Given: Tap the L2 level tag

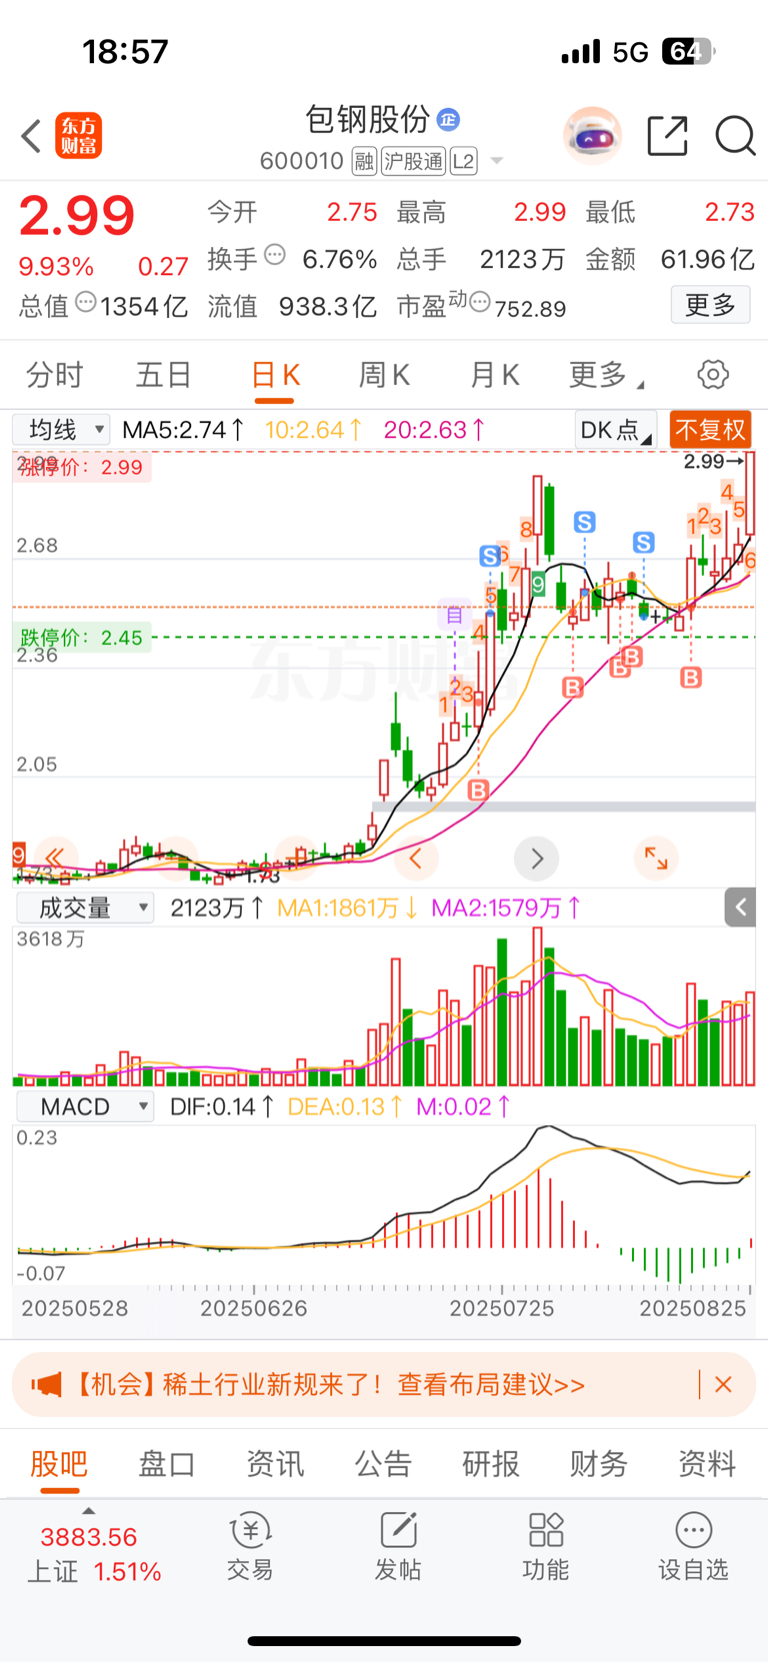Looking at the screenshot, I should [x=463, y=161].
